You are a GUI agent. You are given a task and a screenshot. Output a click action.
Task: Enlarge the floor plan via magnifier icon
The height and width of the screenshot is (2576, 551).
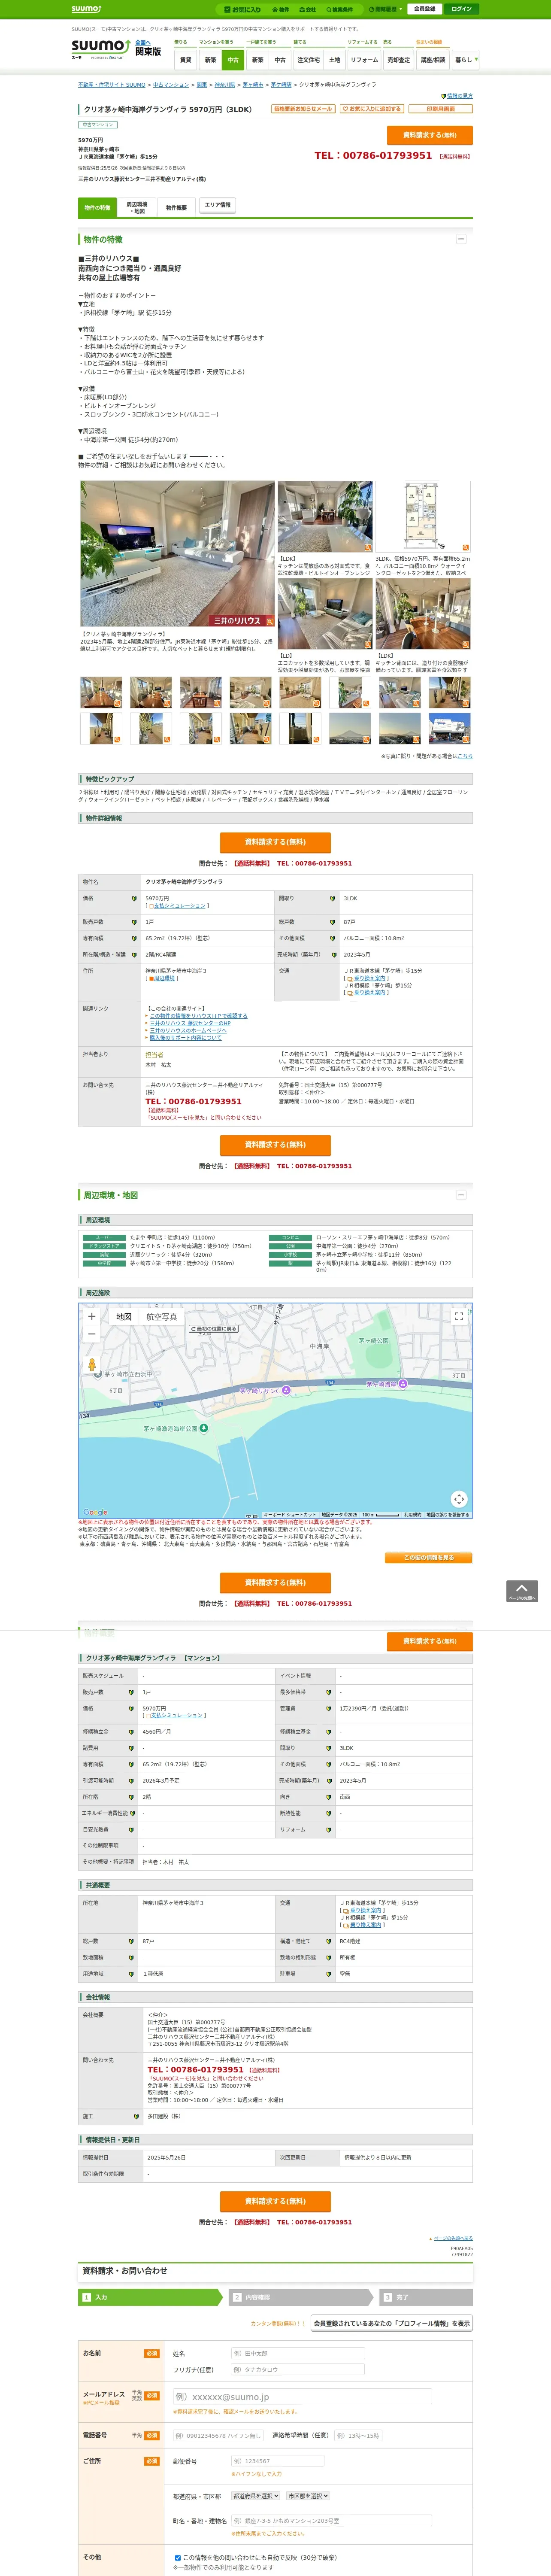coord(466,548)
